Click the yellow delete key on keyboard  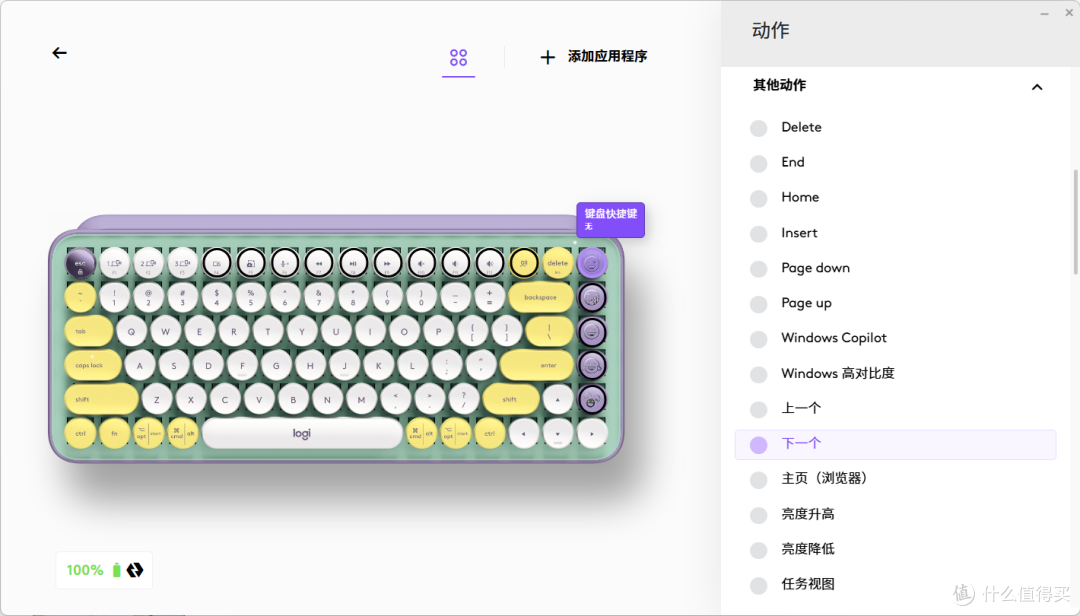(557, 263)
